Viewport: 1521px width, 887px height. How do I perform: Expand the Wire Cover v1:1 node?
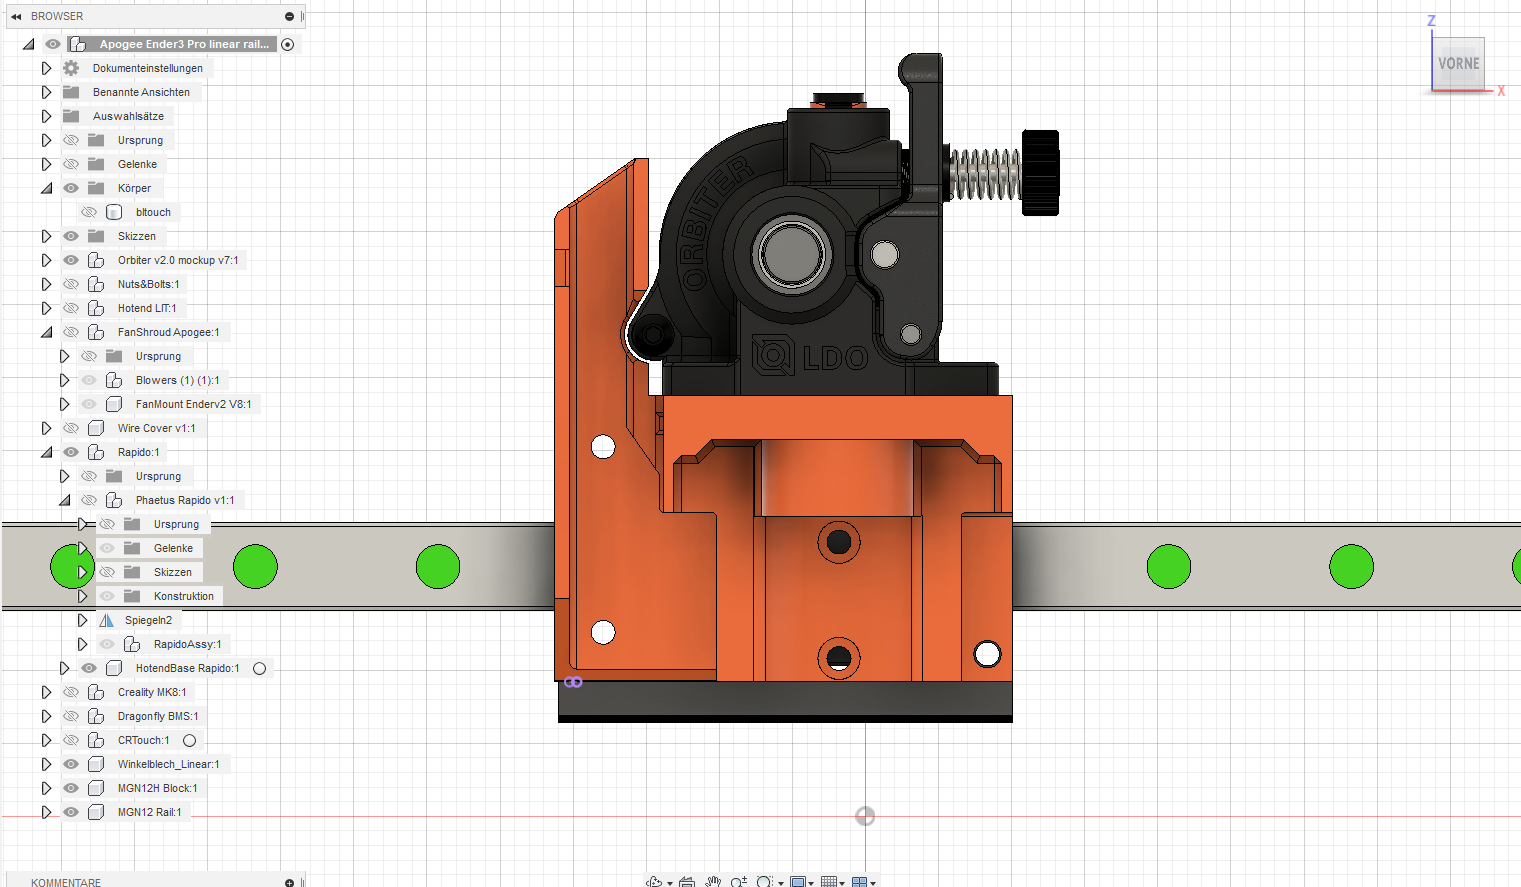click(x=46, y=428)
